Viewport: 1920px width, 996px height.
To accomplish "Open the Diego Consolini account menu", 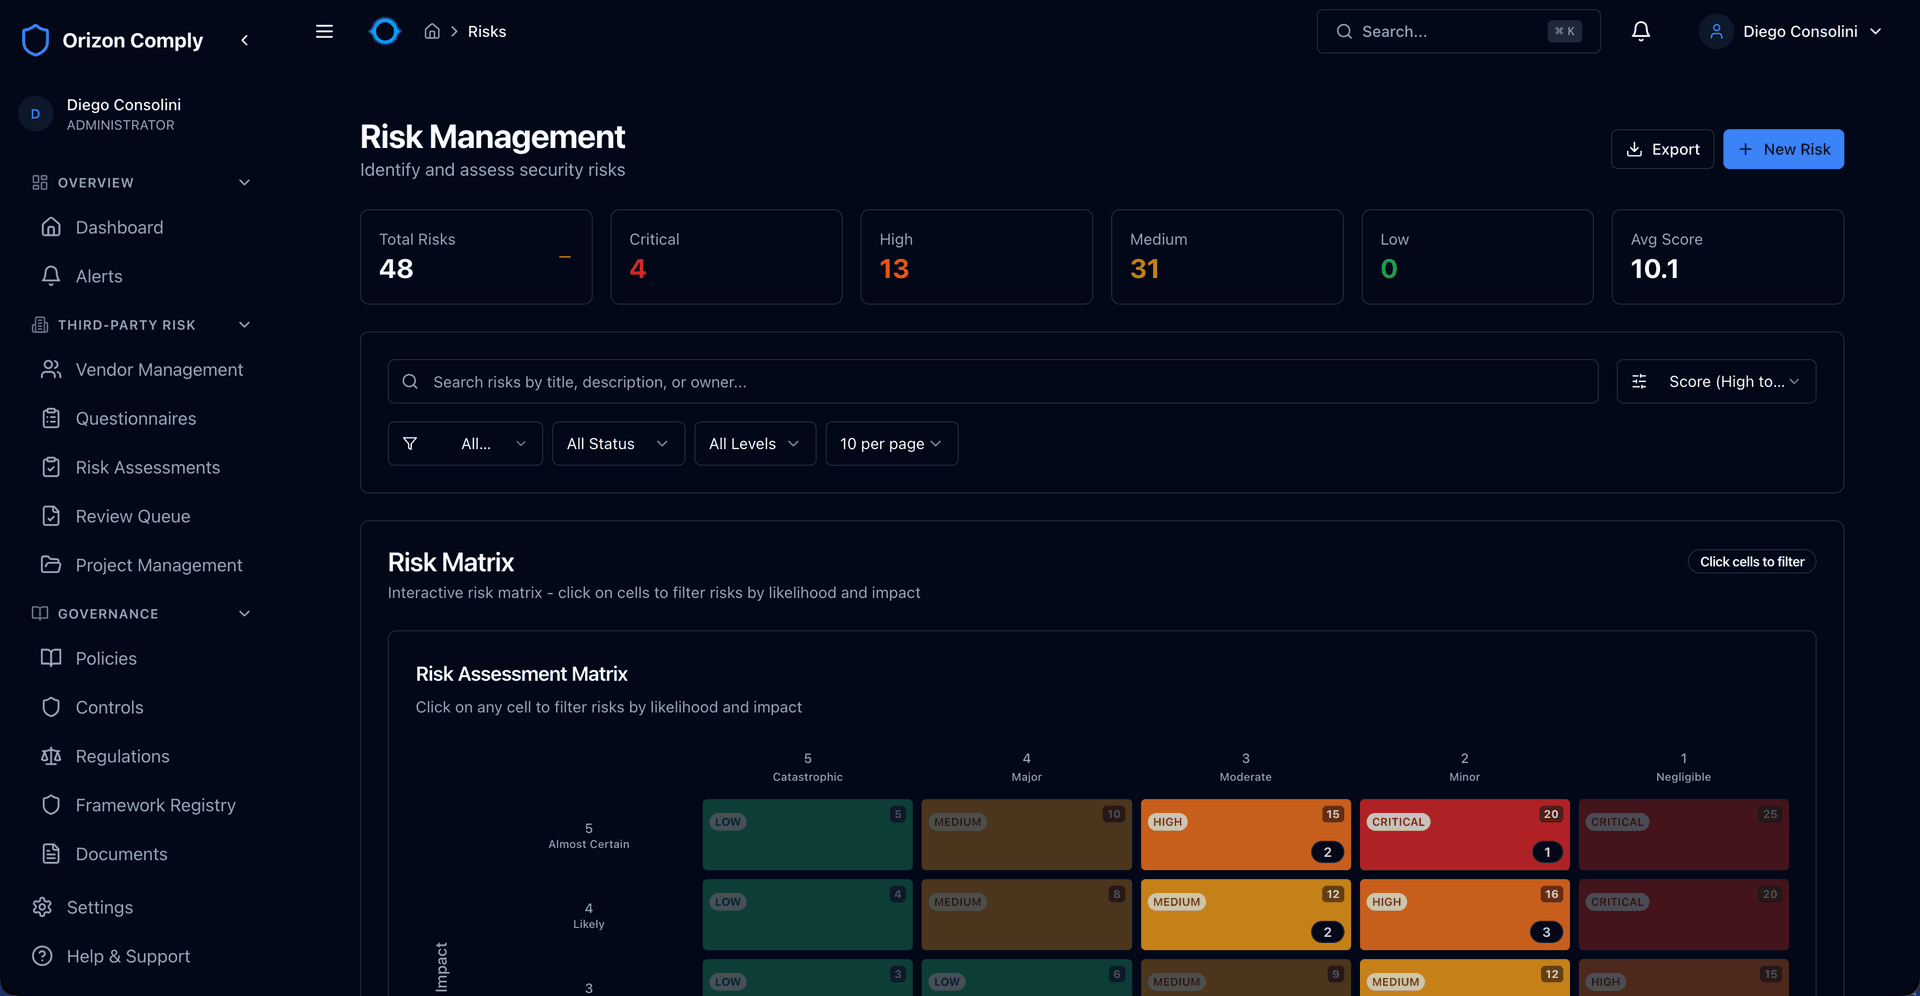I will click(x=1792, y=31).
